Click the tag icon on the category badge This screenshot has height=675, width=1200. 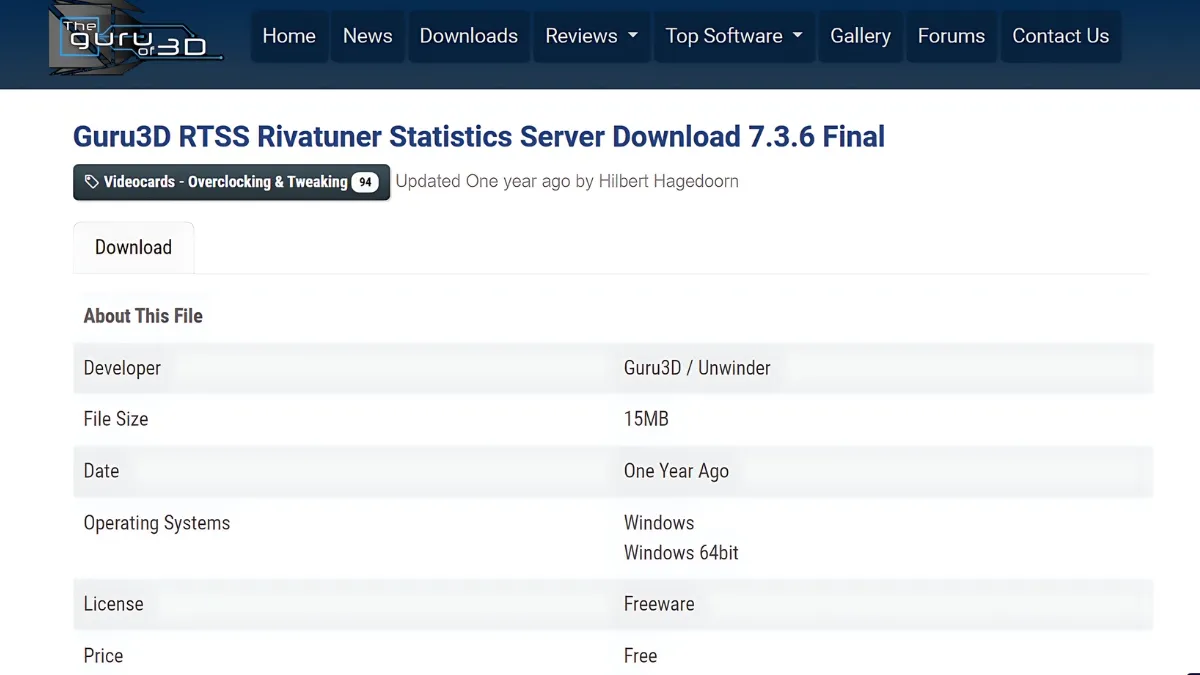tap(90, 182)
